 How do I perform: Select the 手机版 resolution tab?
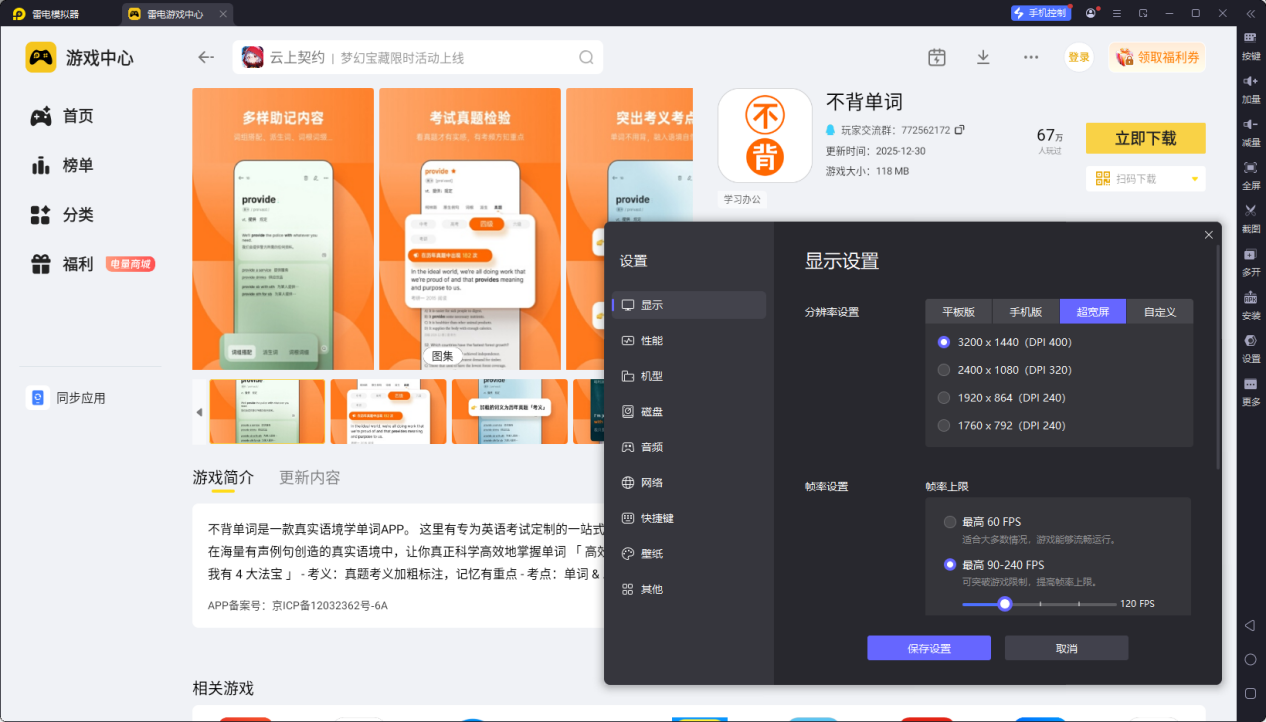coord(1024,311)
